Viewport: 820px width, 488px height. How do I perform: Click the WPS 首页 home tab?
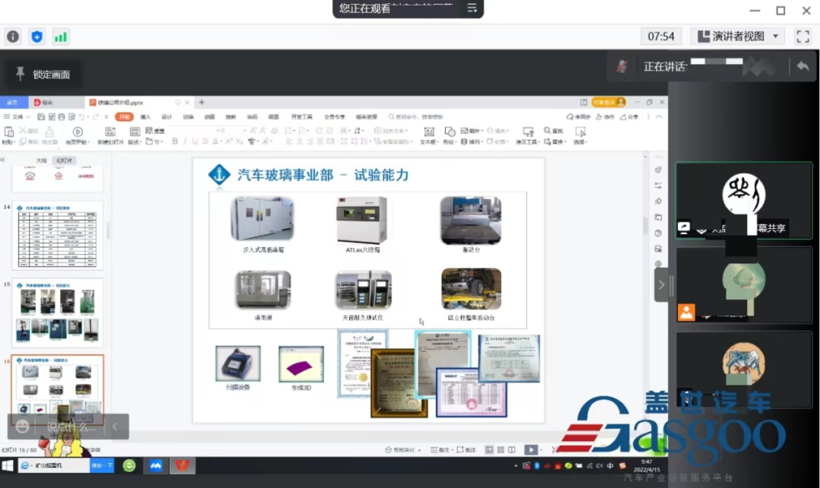(13, 102)
